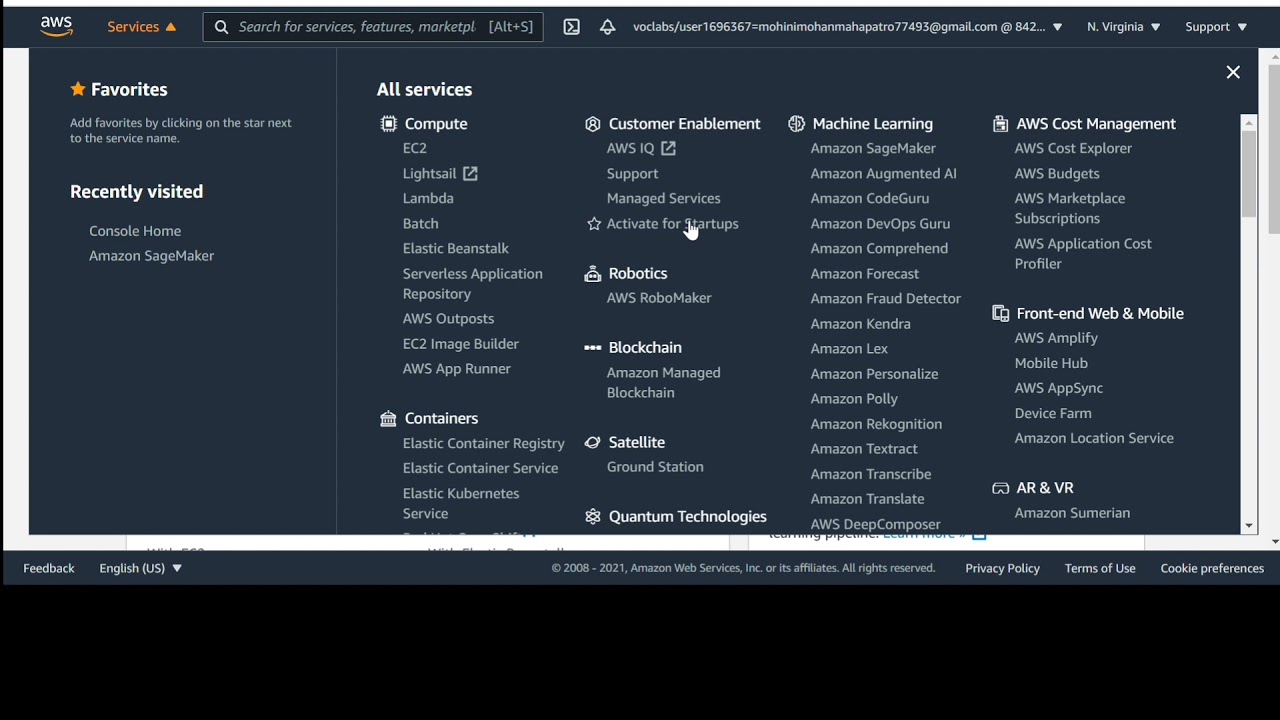Open AWS Cost Explorer

coord(1073,148)
